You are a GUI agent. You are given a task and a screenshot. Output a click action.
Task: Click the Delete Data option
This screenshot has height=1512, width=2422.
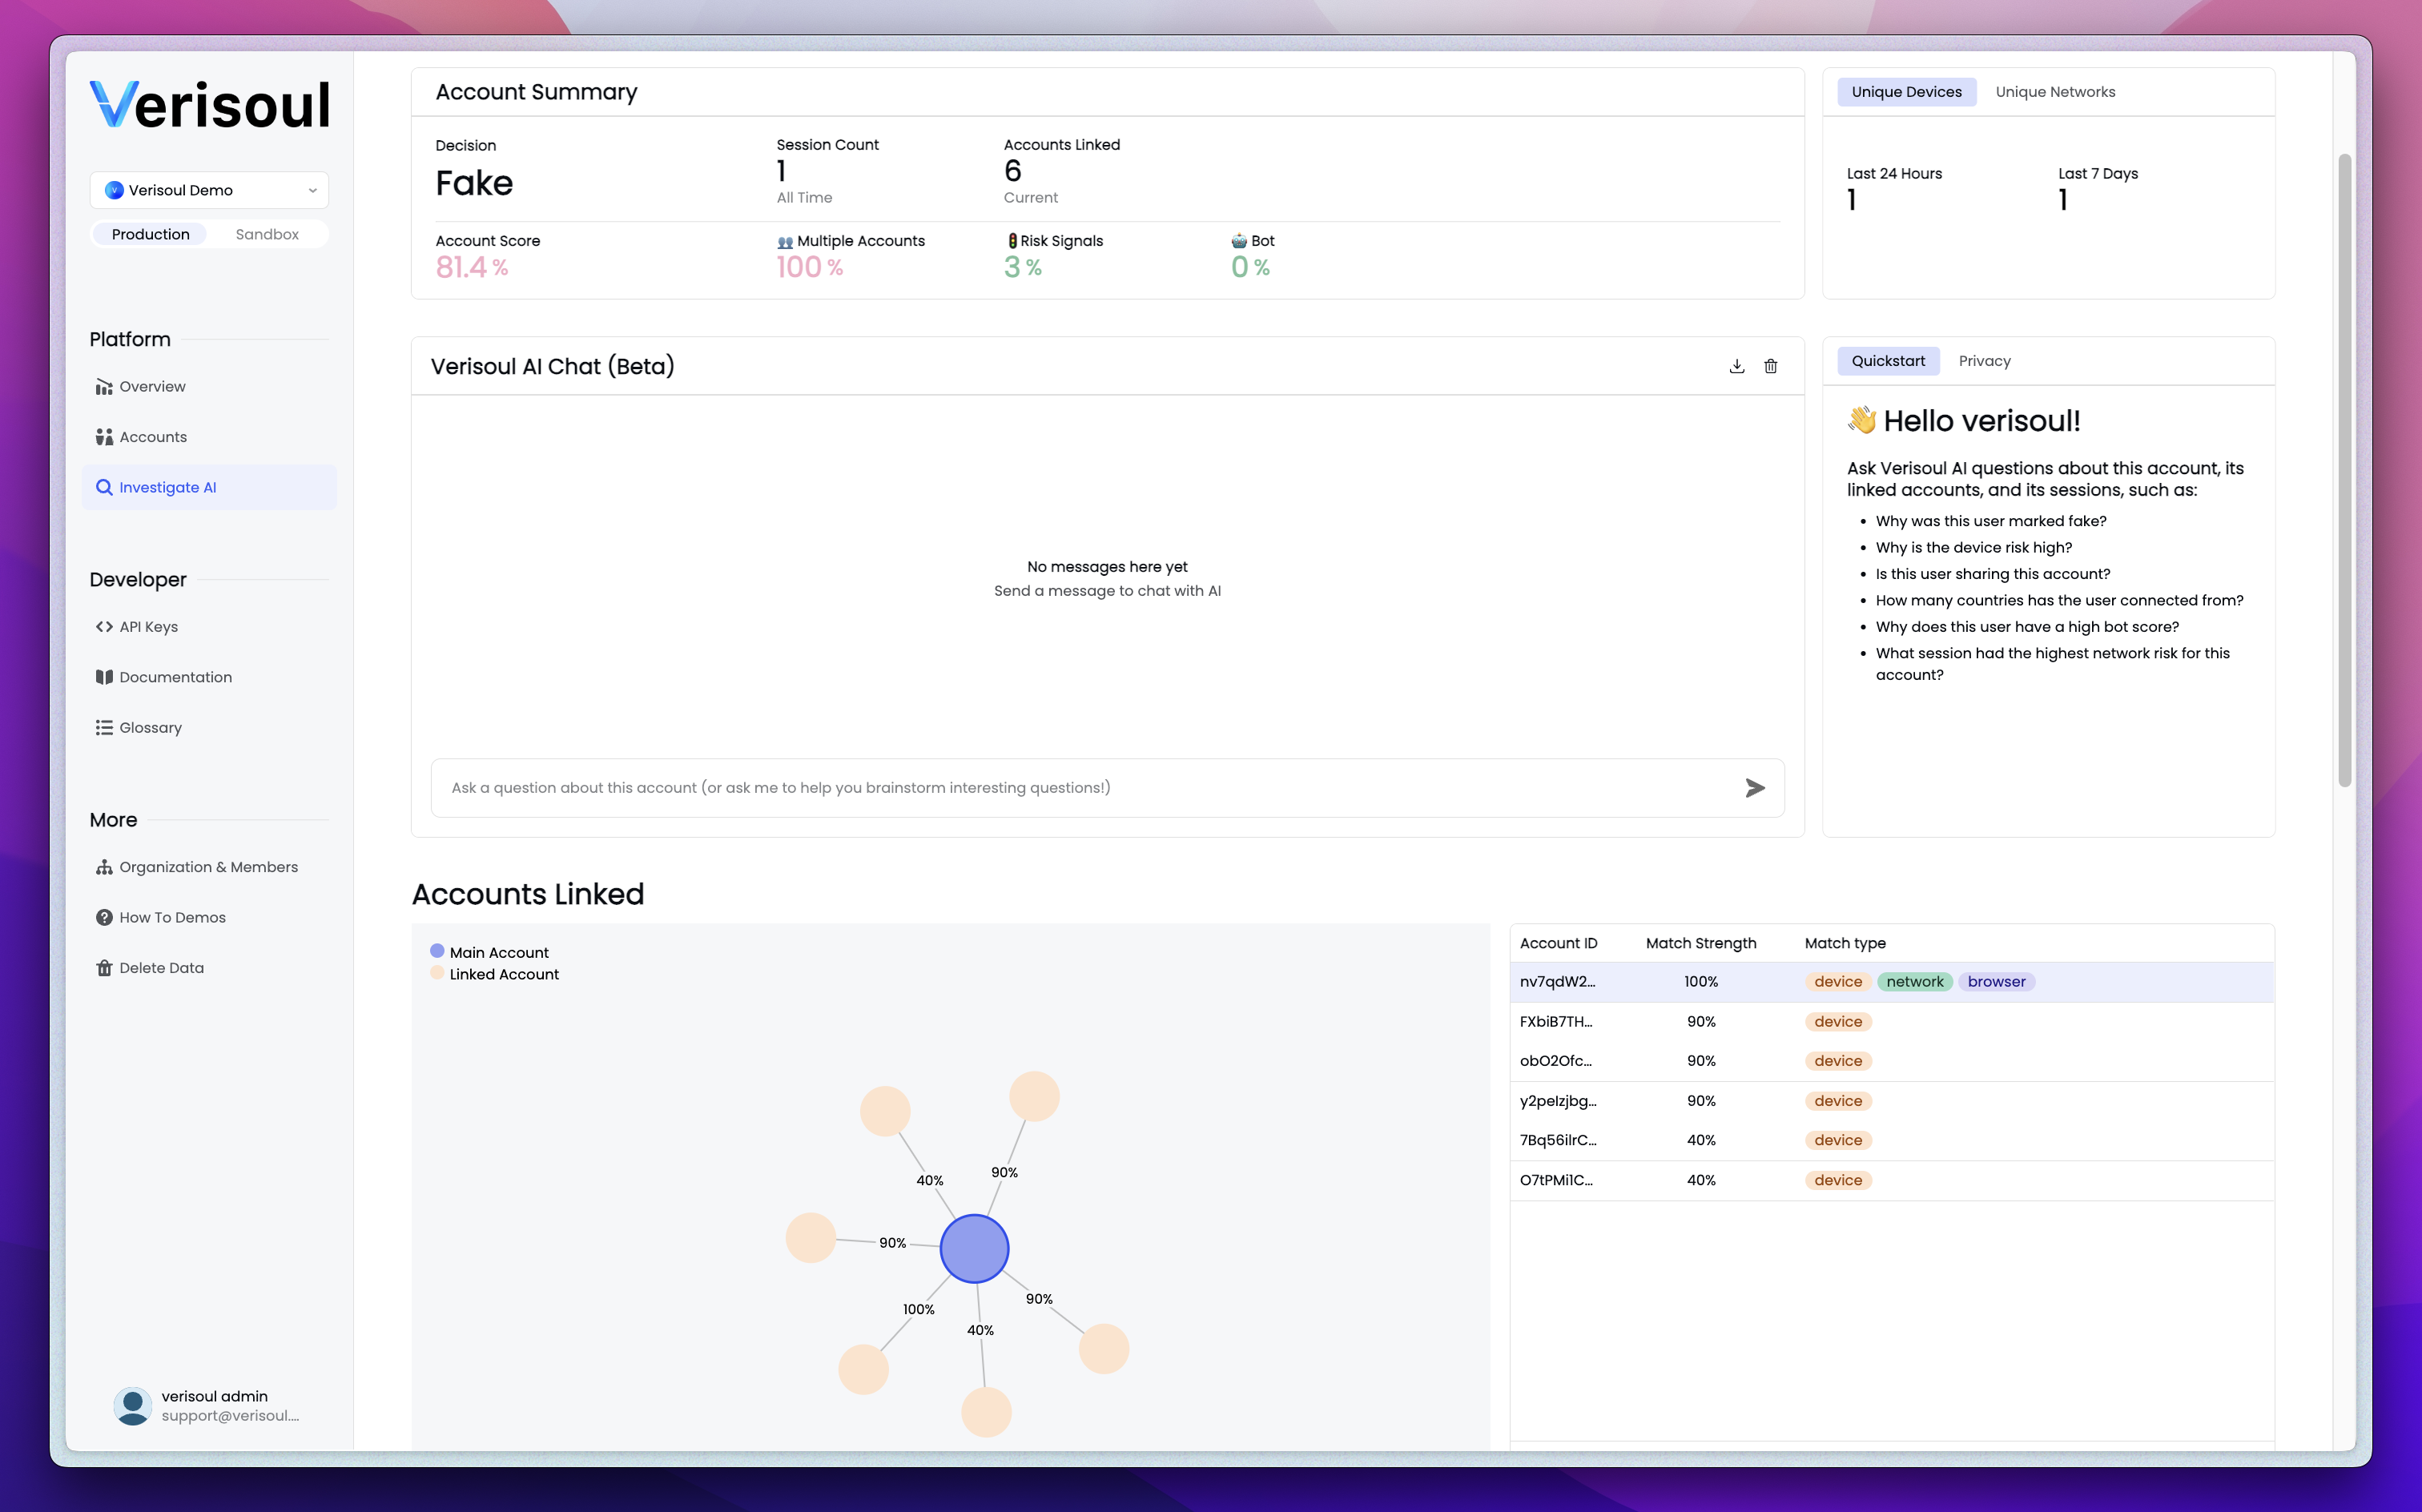161,968
